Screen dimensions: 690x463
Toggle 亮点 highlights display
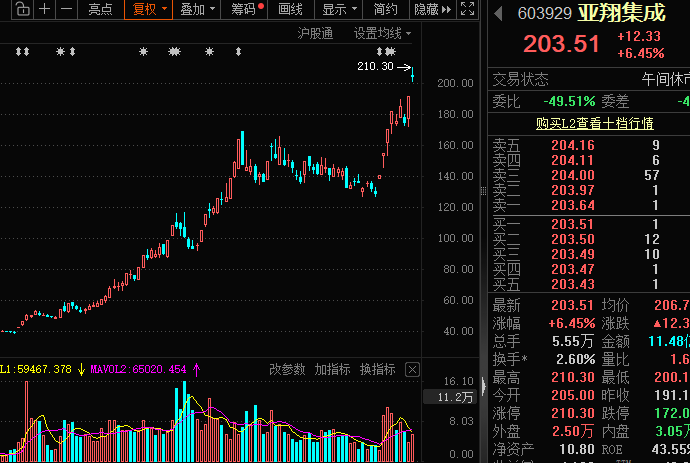100,10
